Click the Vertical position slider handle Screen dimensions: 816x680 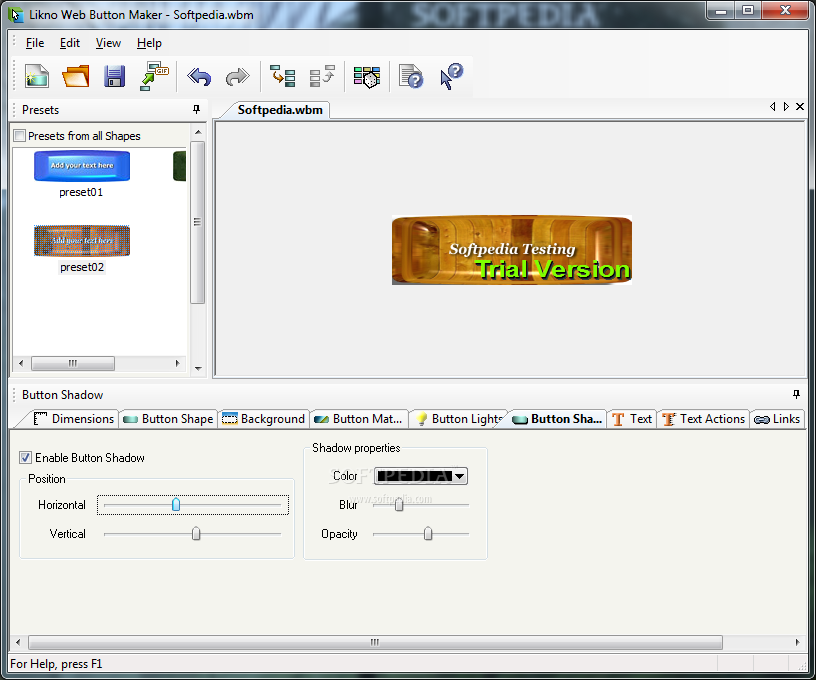pos(196,534)
